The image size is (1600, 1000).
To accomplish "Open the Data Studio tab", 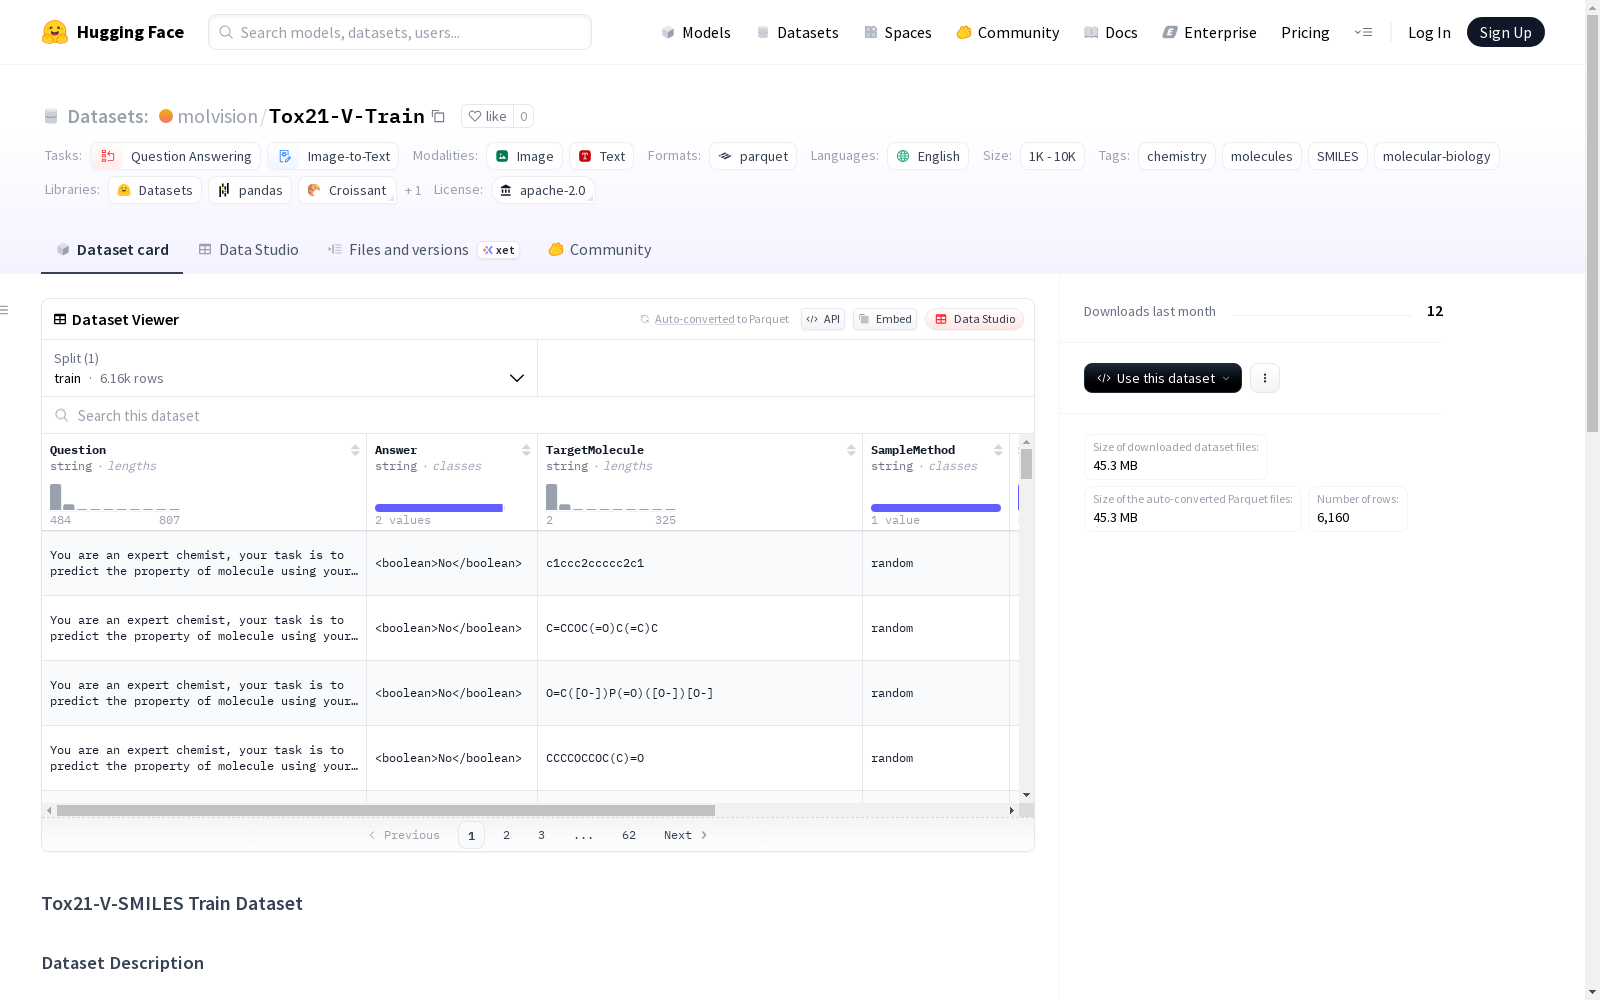I will 249,250.
